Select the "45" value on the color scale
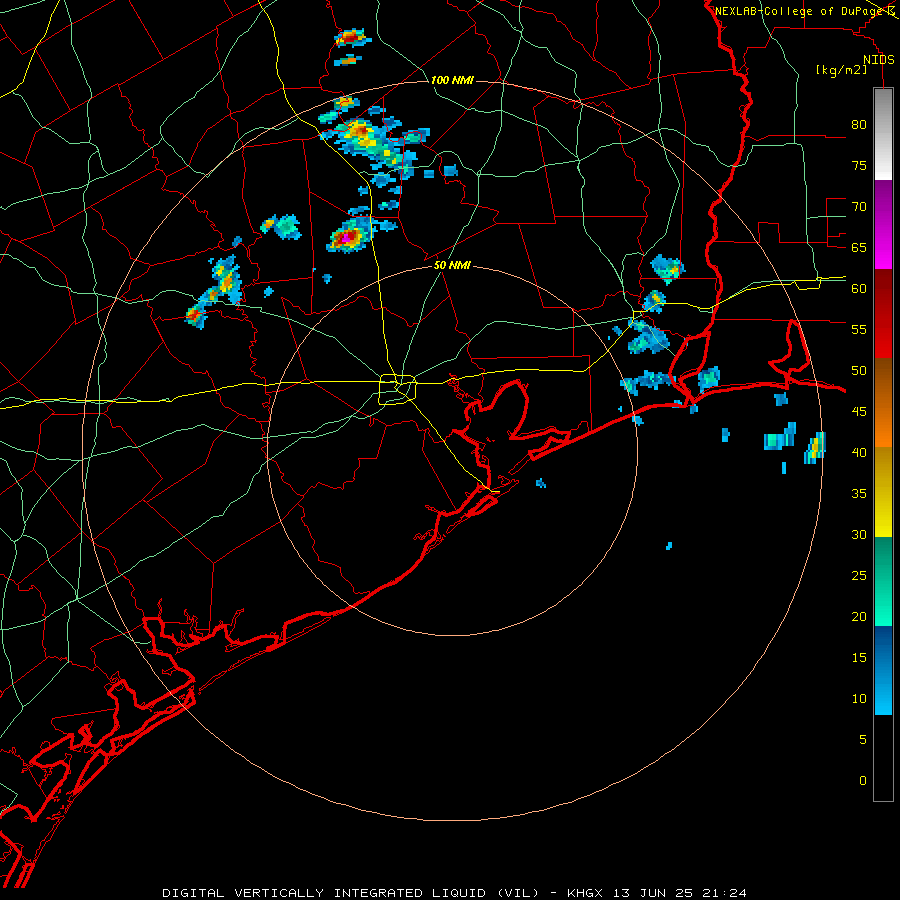The image size is (900, 900). point(859,412)
